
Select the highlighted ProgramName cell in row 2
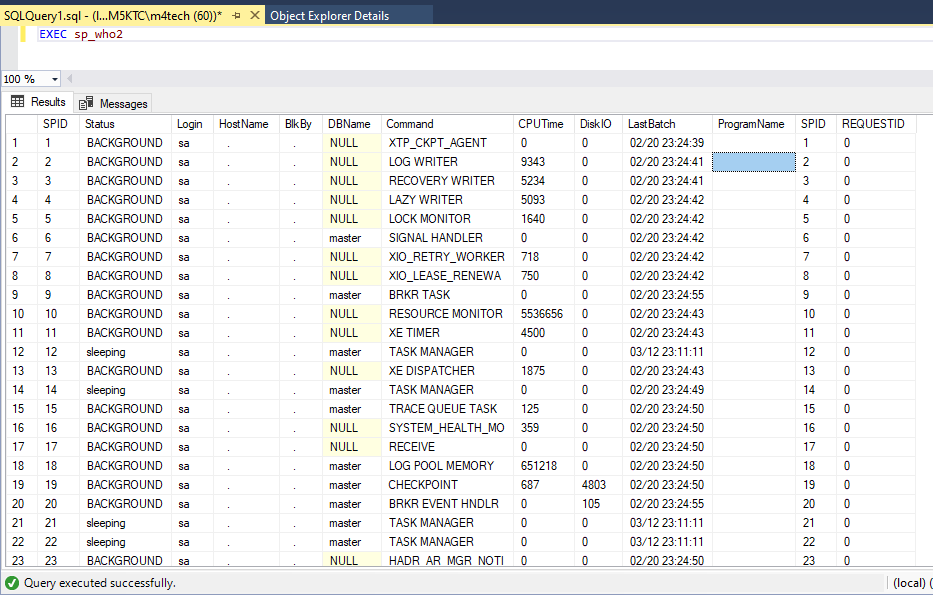[x=753, y=162]
